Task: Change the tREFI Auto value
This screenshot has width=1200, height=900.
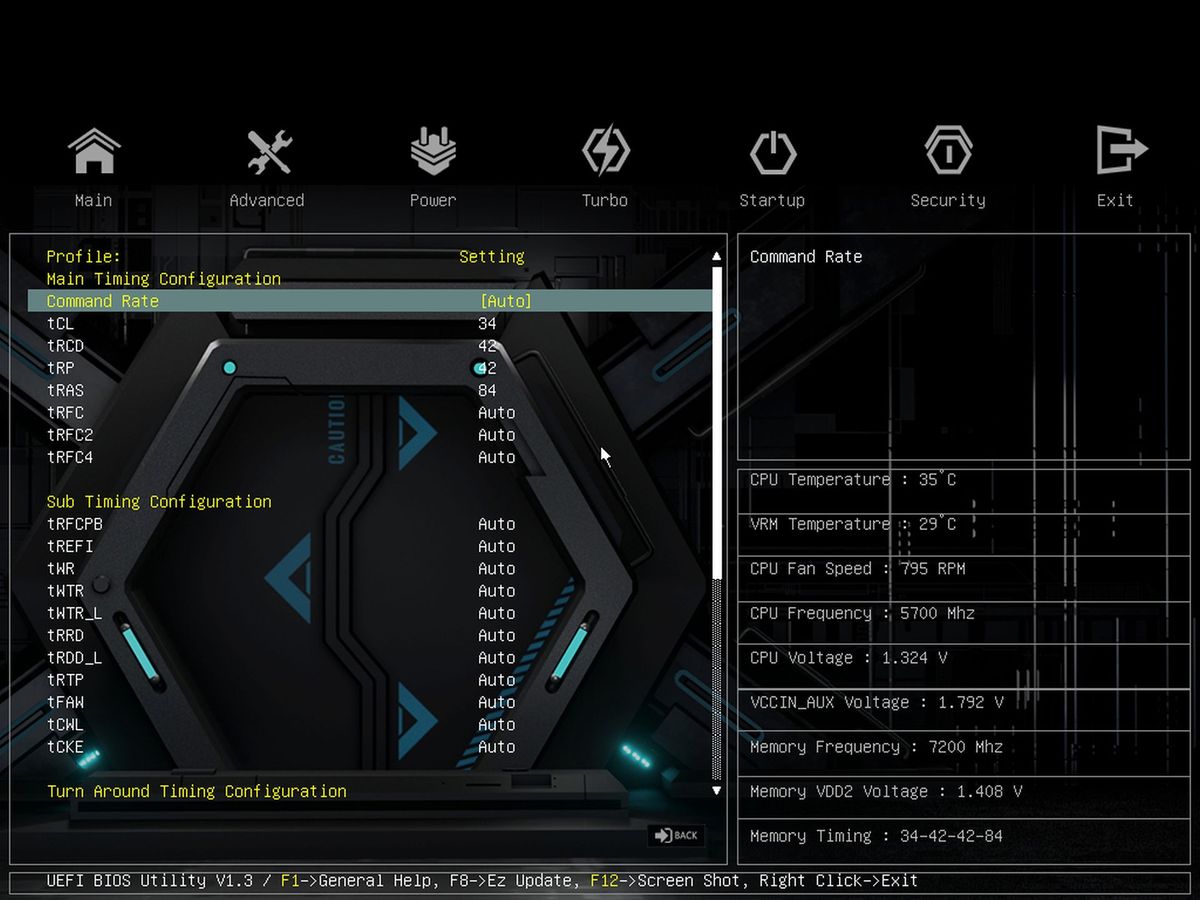Action: click(x=497, y=546)
